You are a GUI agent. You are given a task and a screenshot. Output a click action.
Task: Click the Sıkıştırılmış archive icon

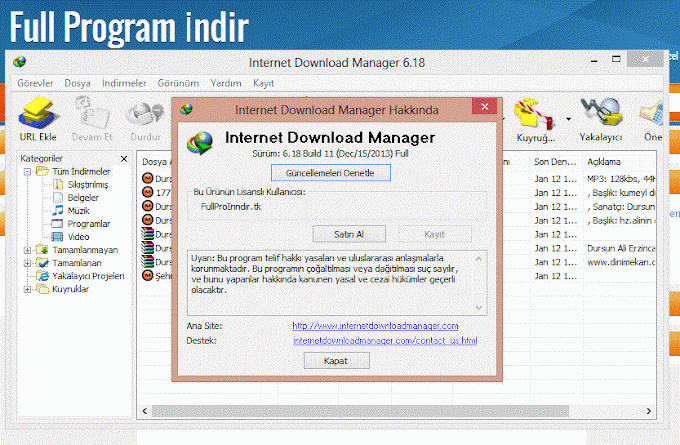(x=57, y=185)
